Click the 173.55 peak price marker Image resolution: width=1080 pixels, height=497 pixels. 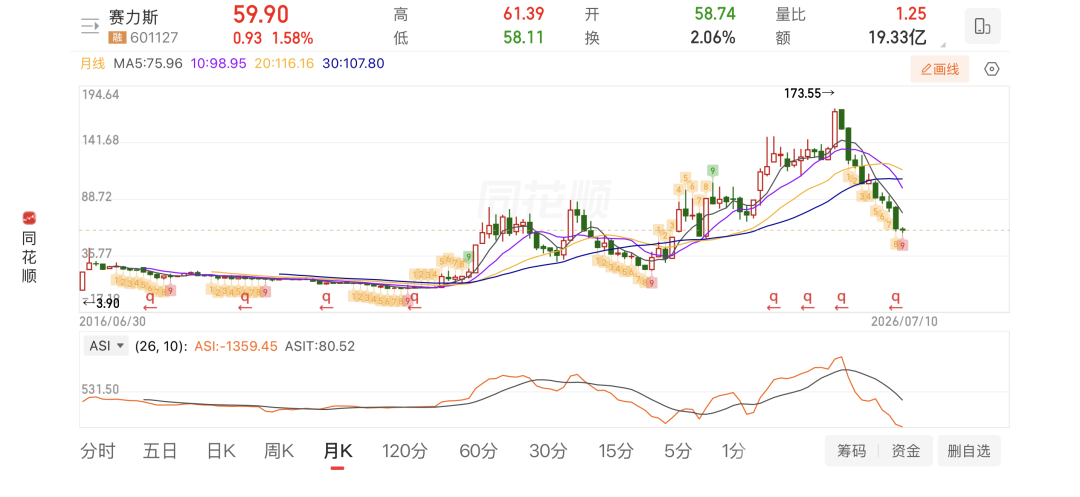pos(809,93)
